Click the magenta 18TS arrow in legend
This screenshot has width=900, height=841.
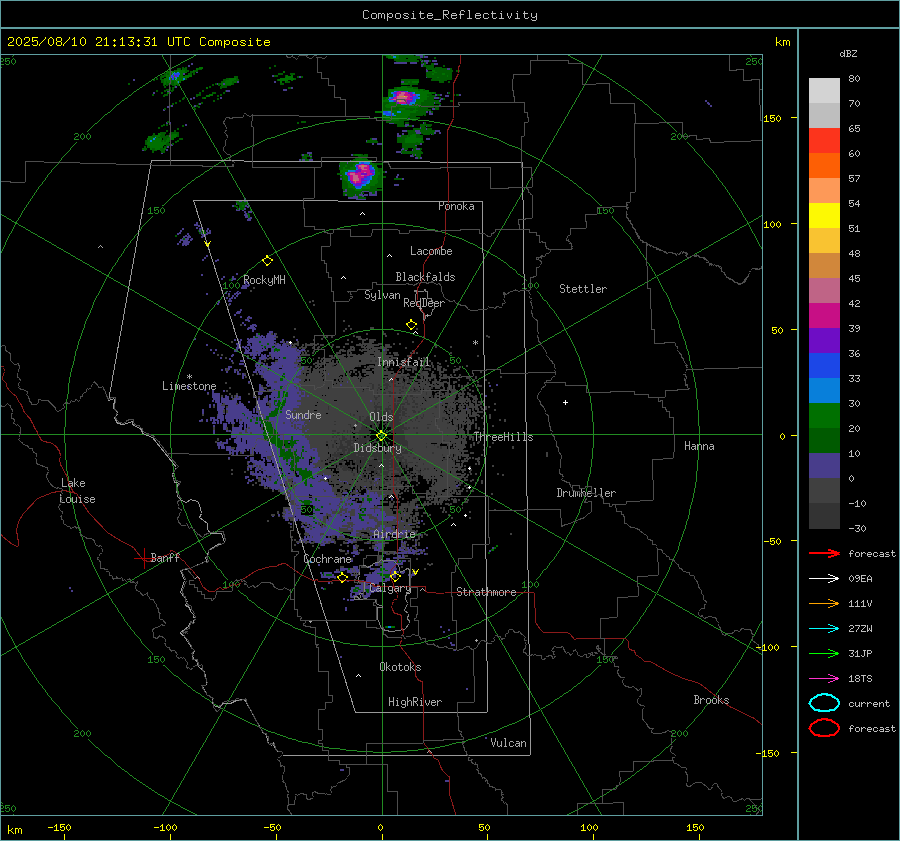824,679
